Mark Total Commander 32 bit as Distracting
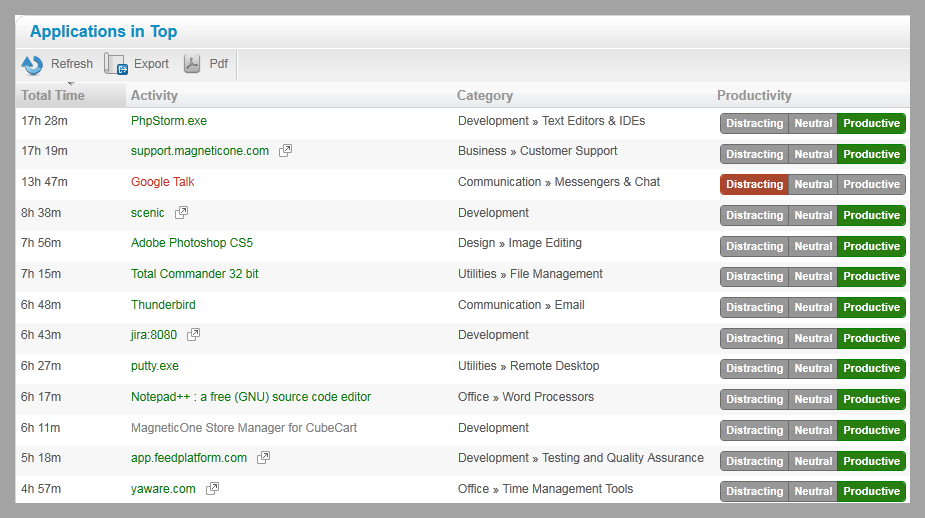 point(755,276)
